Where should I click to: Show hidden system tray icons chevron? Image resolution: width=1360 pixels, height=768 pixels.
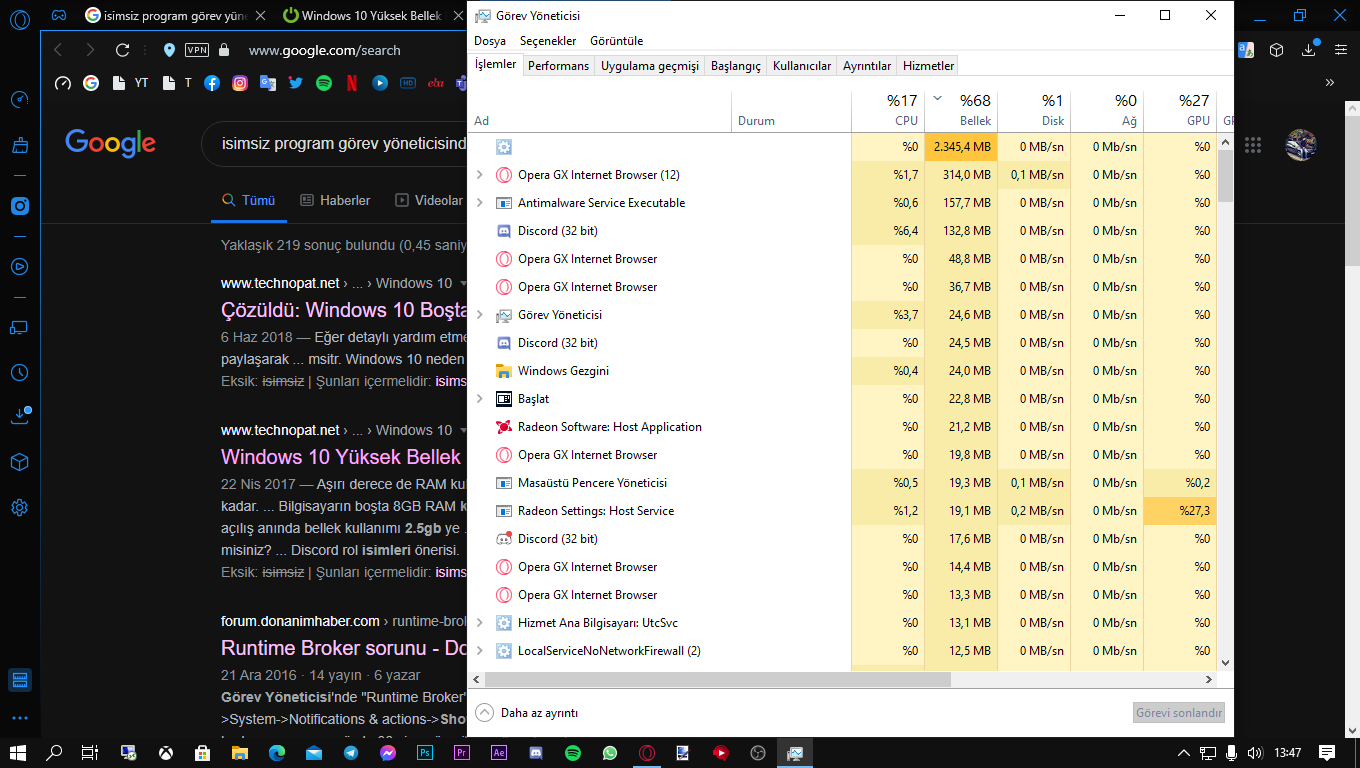1183,752
